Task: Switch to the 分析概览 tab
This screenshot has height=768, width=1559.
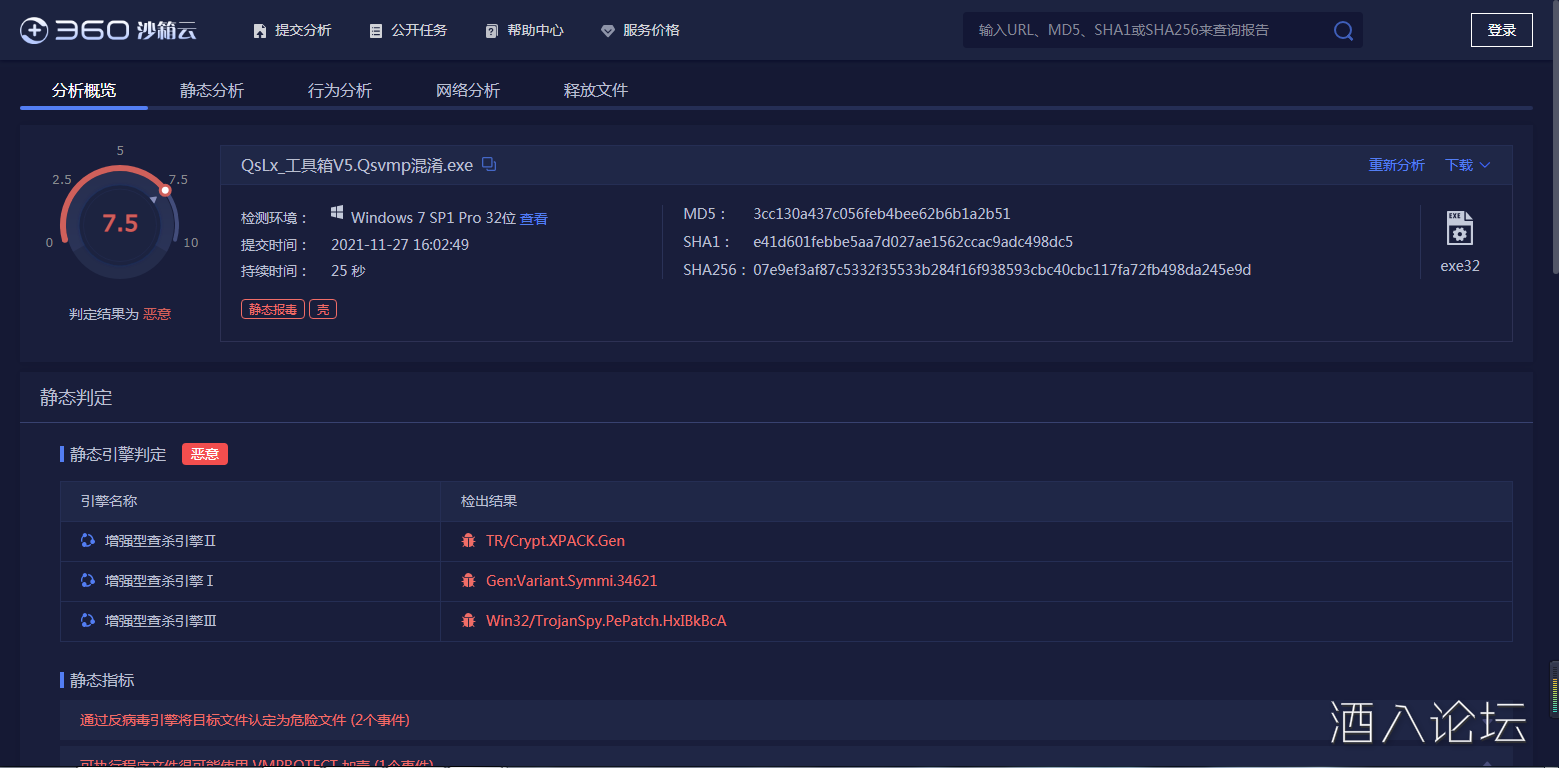Action: click(84, 91)
